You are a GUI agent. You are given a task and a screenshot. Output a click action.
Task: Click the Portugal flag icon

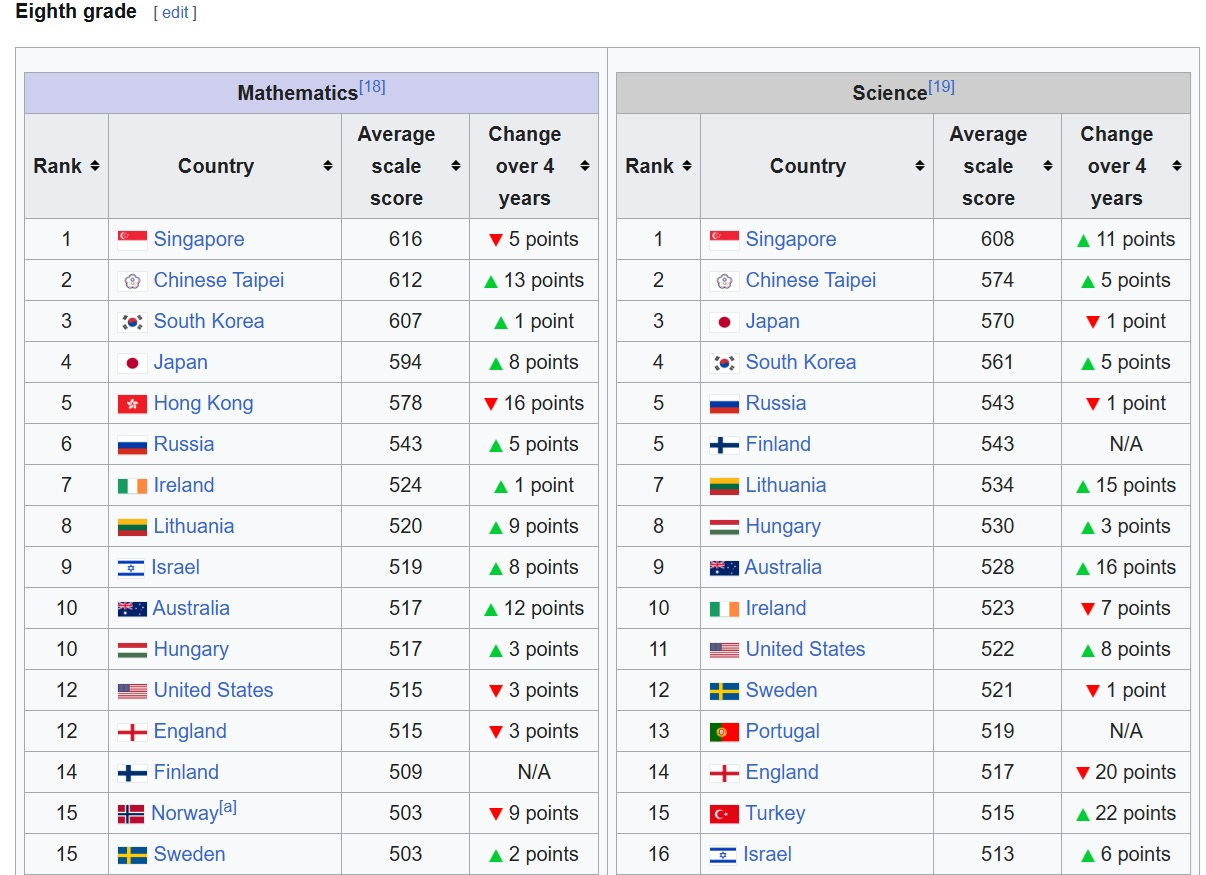click(724, 731)
